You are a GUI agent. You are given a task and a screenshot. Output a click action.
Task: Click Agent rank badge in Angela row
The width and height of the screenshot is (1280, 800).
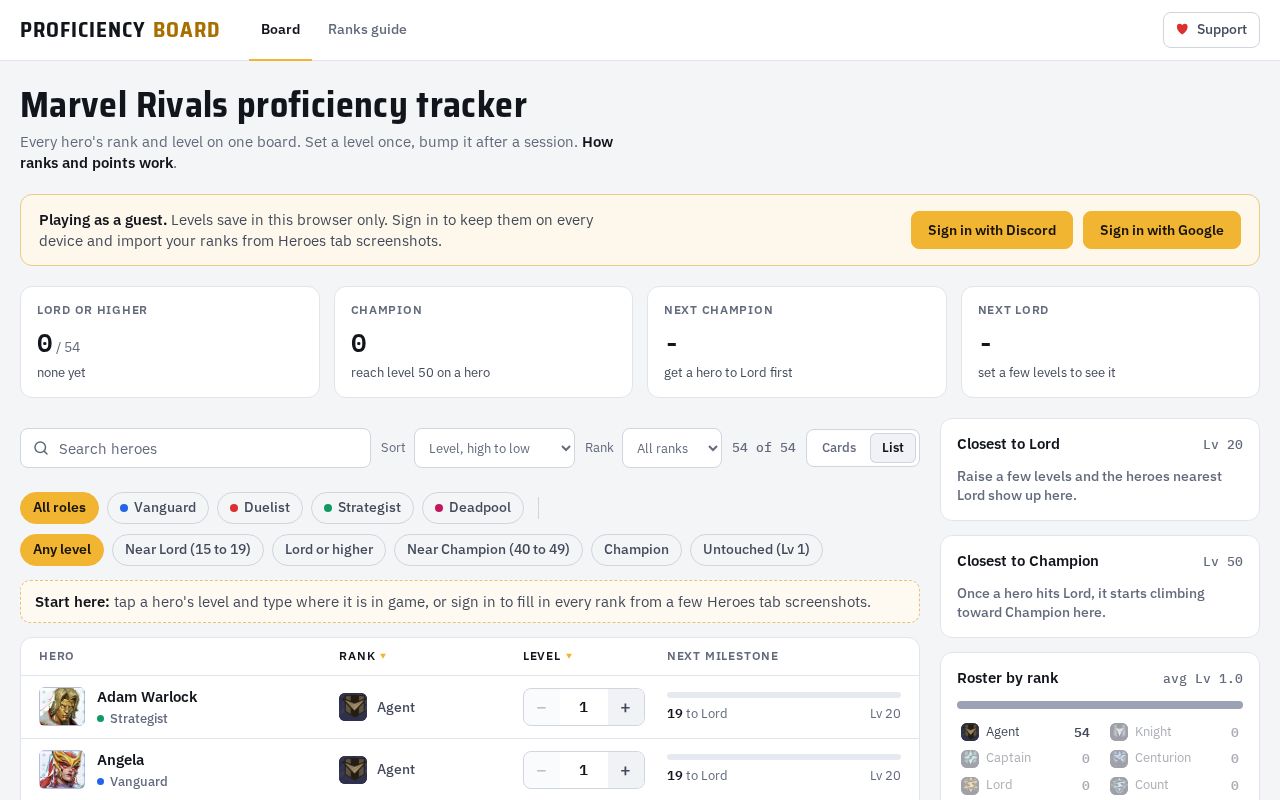coord(353,770)
